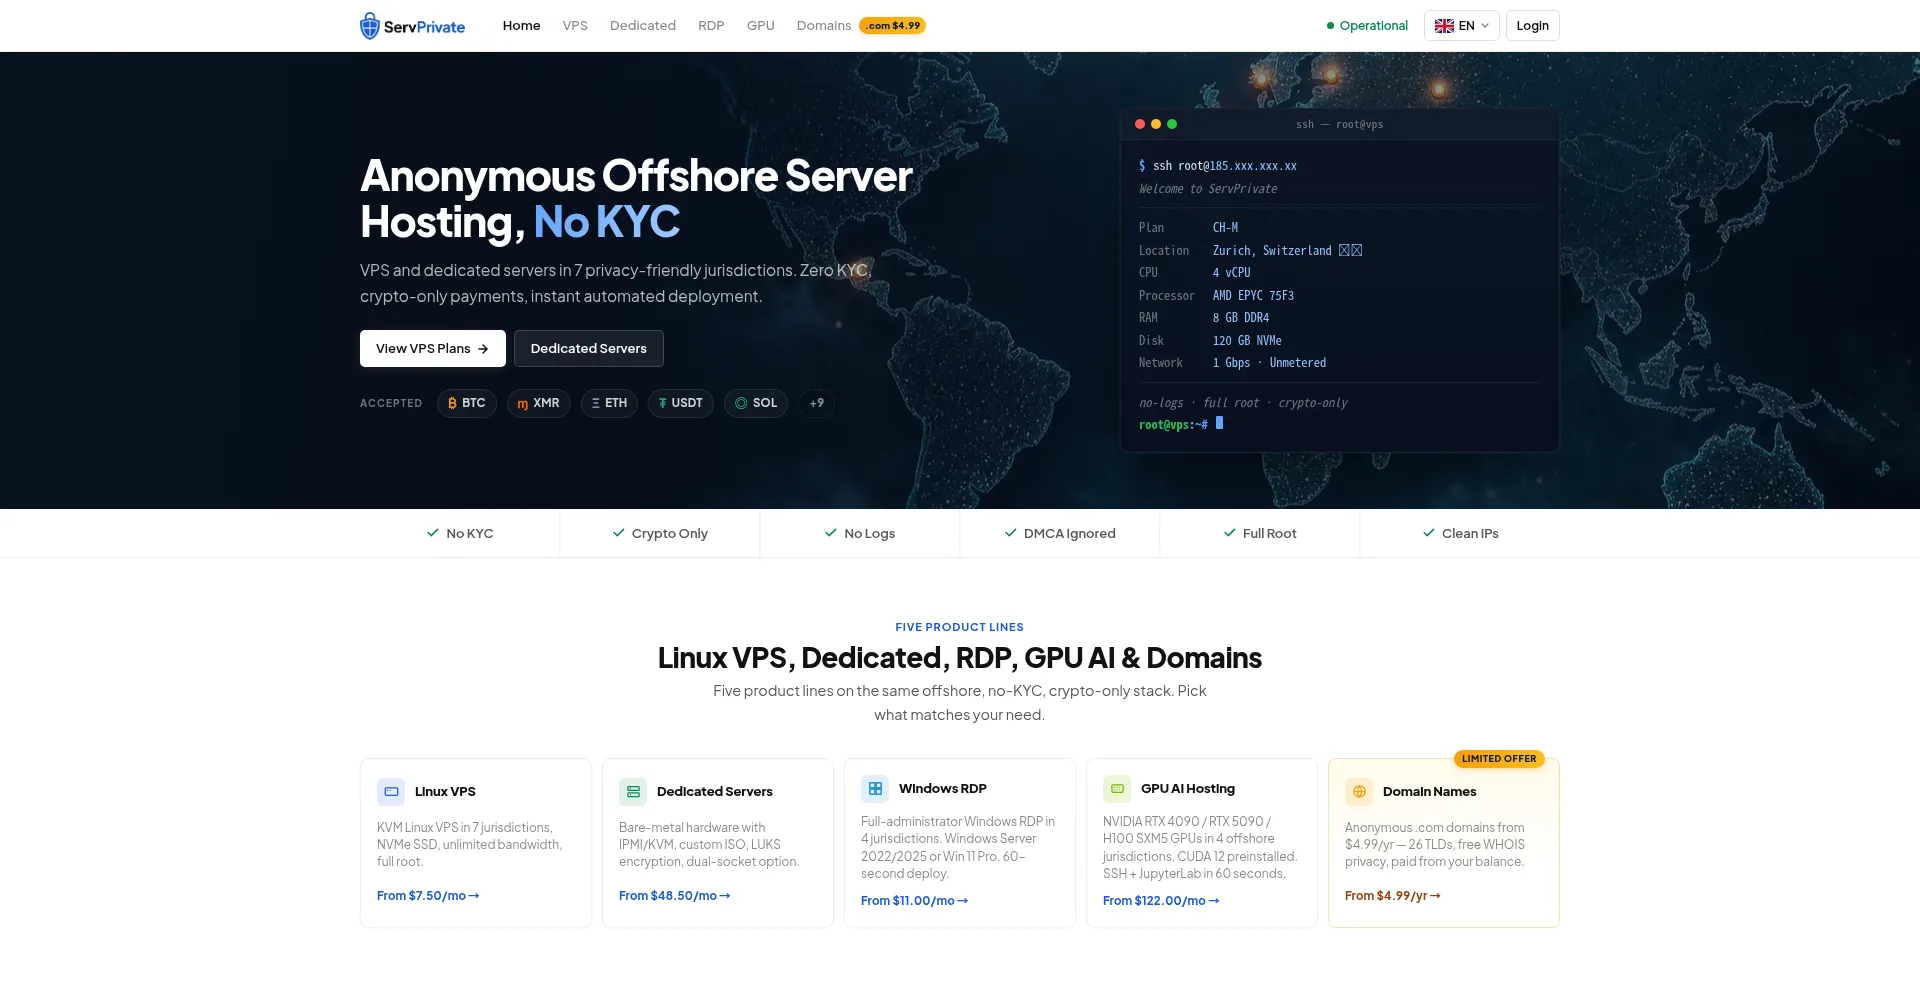
Task: Click the yellow terminal window dot
Action: [x=1156, y=124]
